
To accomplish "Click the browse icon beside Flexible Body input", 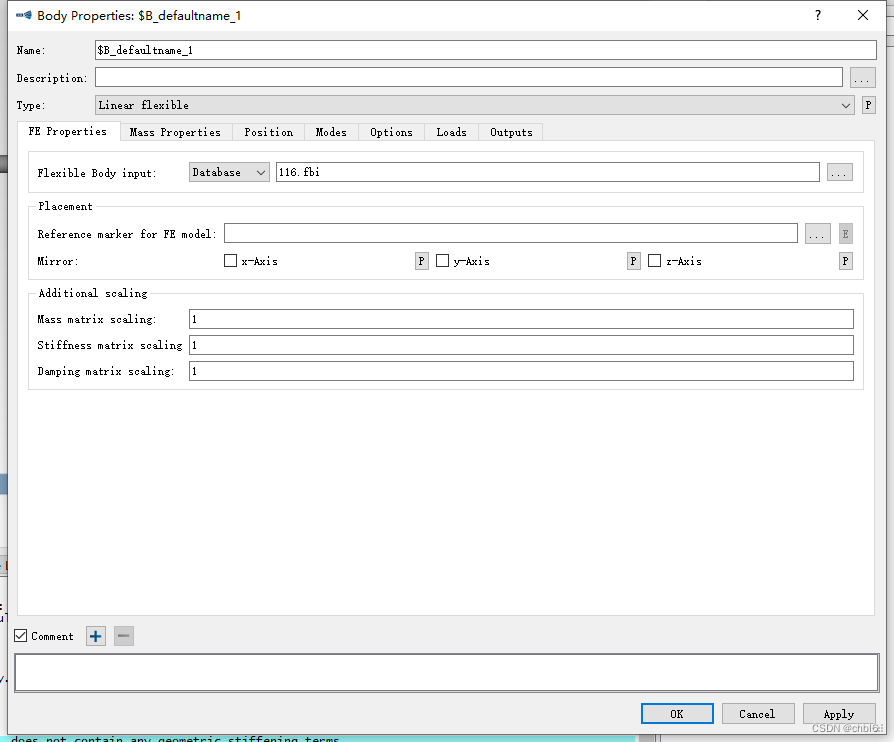I will pyautogui.click(x=840, y=171).
